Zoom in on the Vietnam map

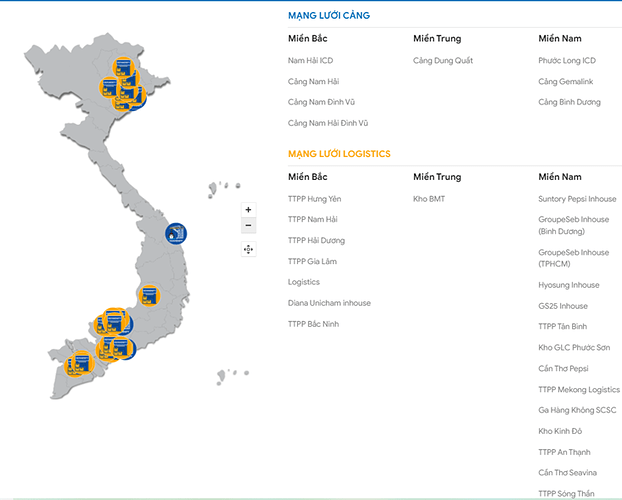click(x=248, y=210)
